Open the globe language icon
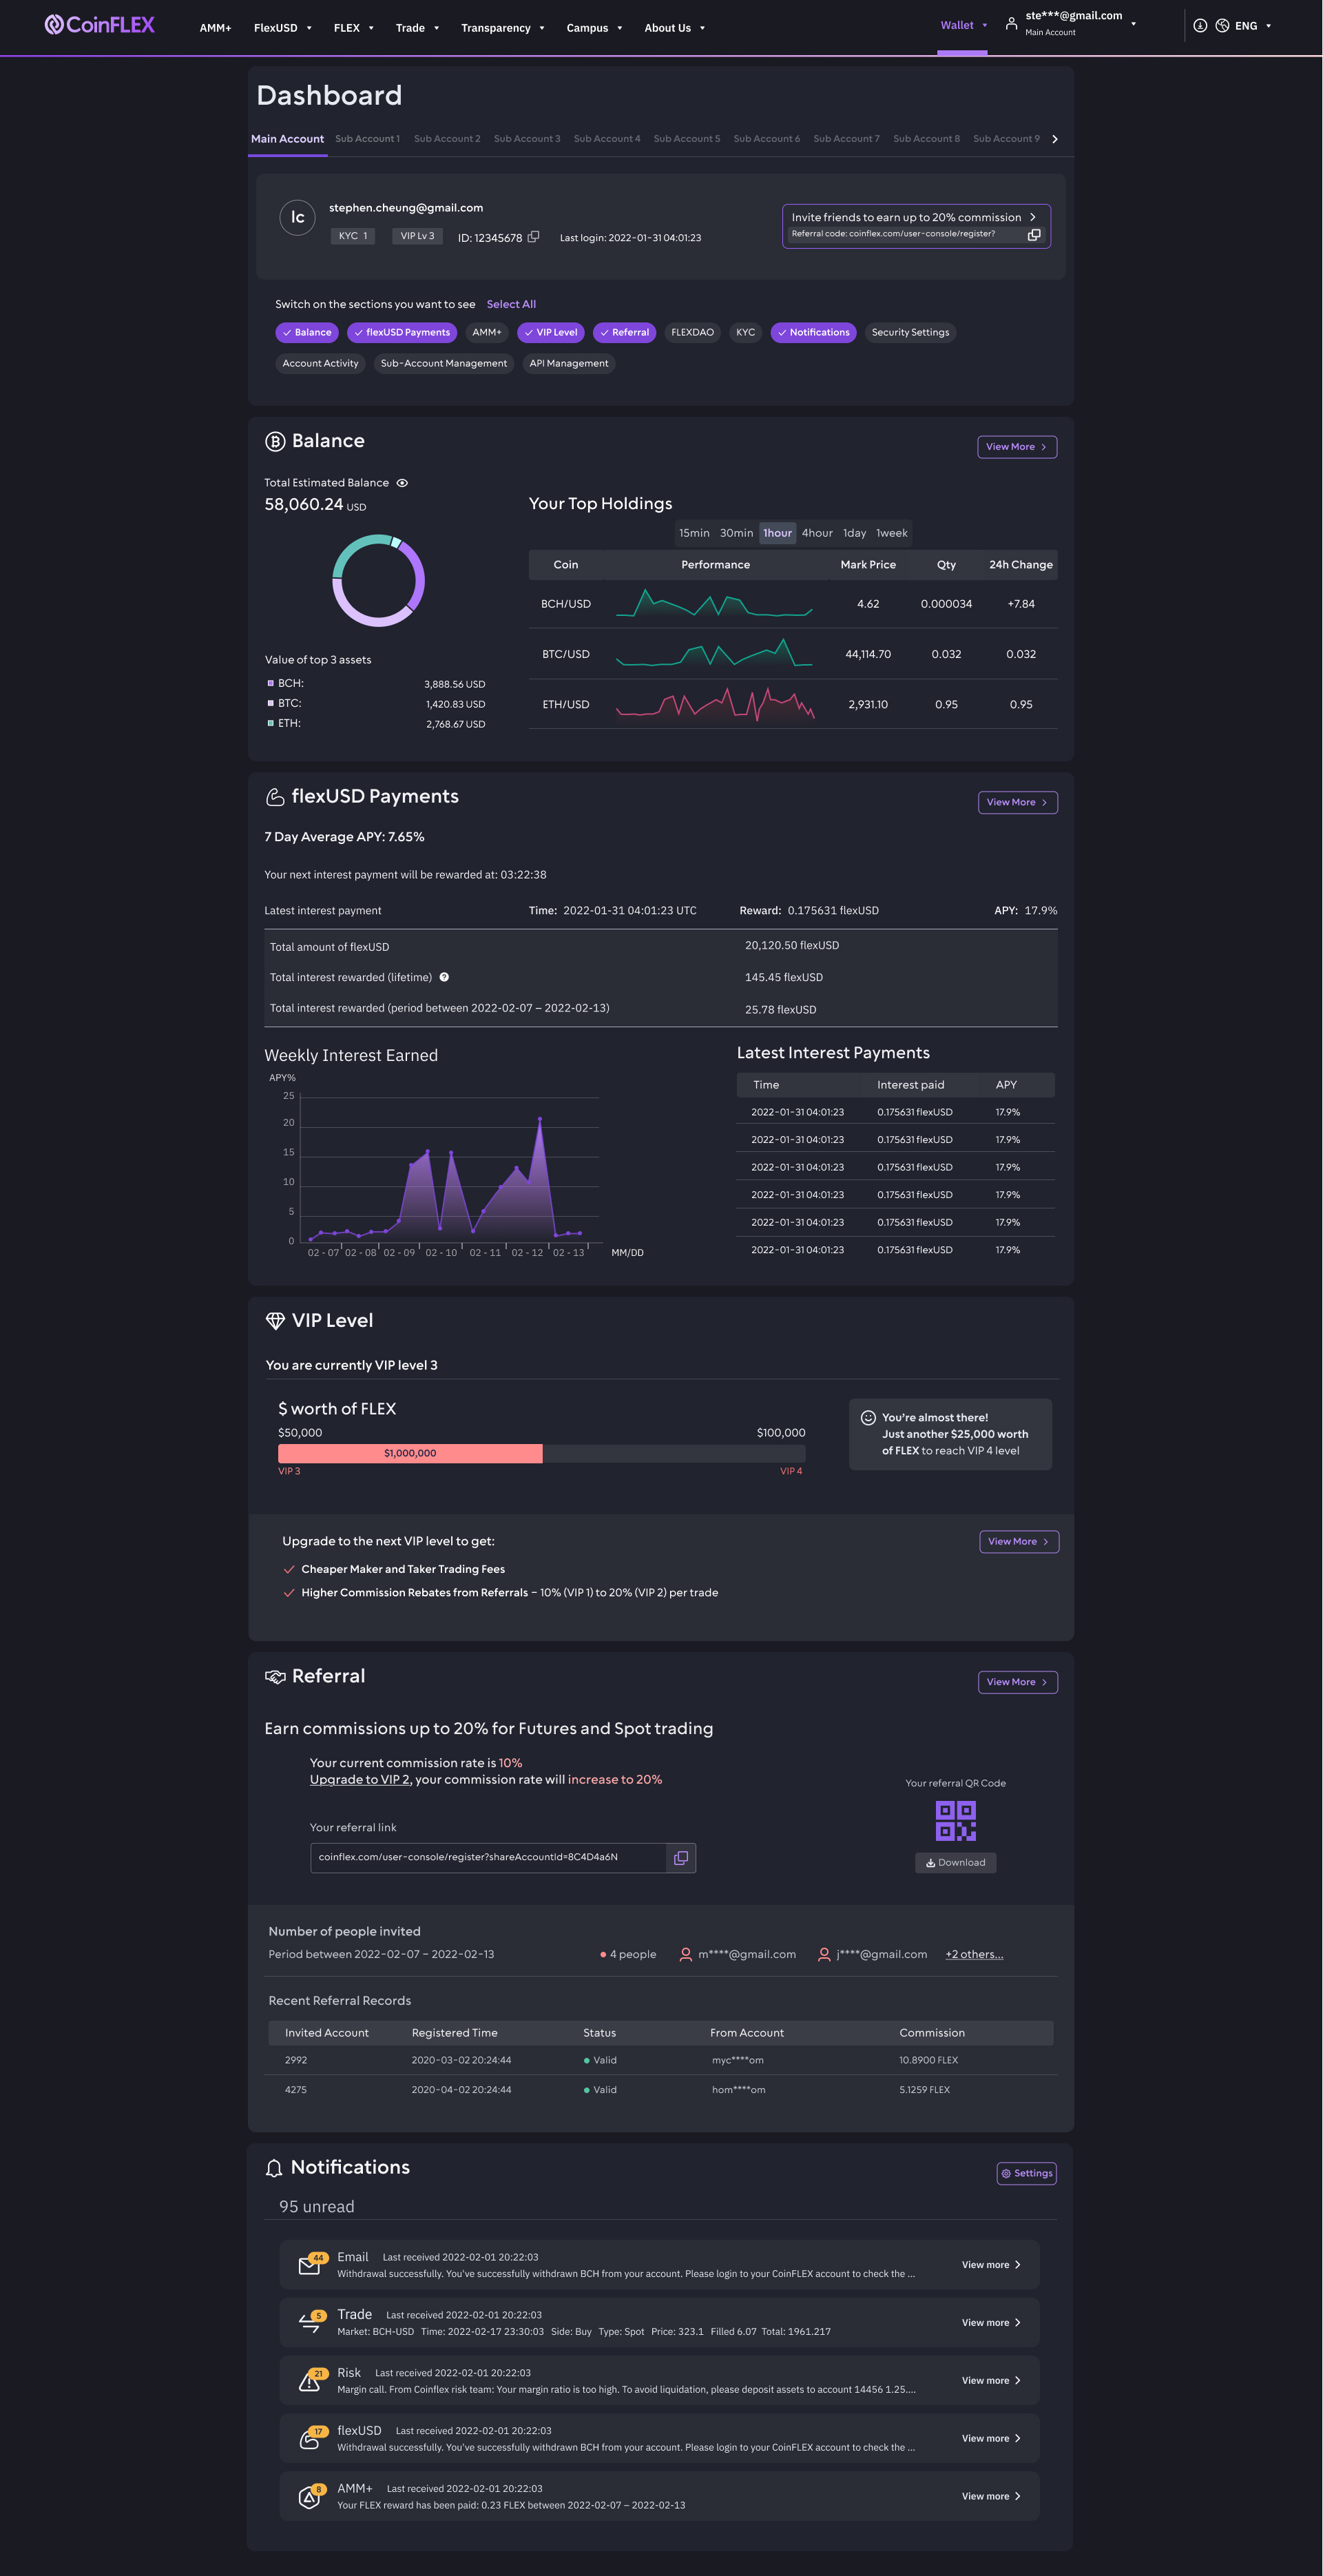 click(1222, 26)
